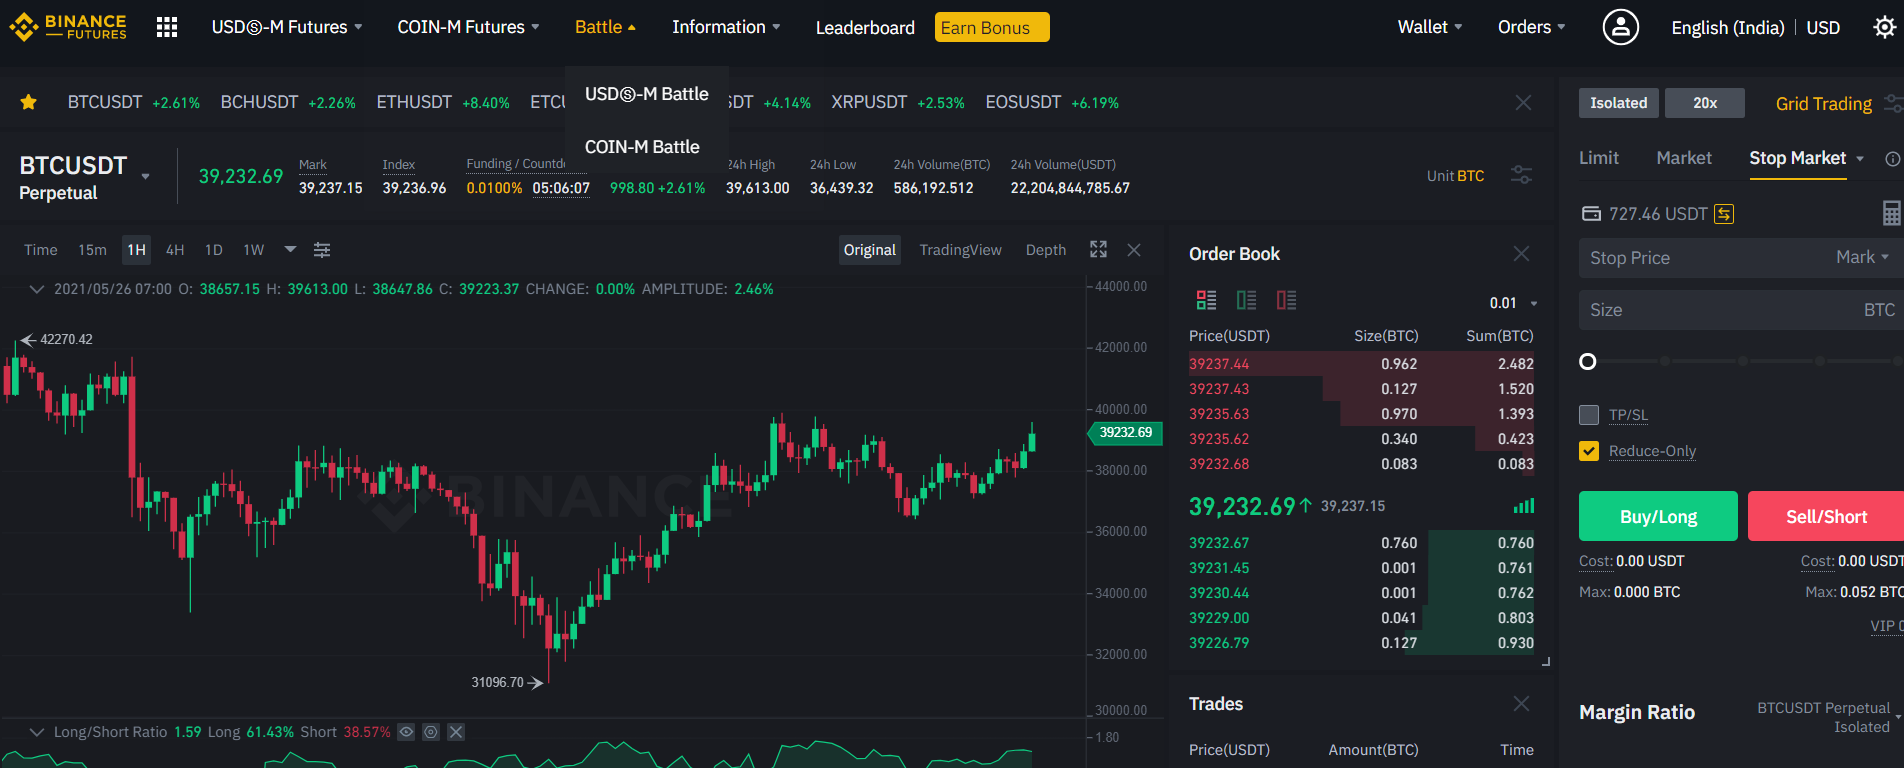
Task: Open the Wallet dropdown
Action: pos(1430,27)
